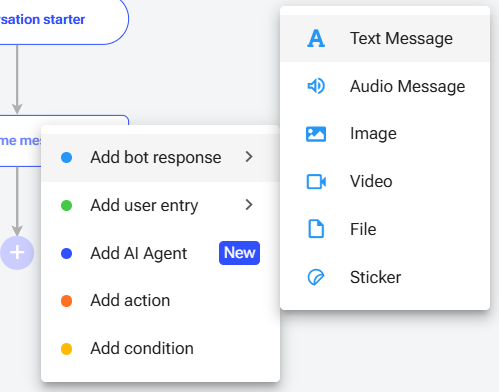Select Add action menu entry

pyautogui.click(x=160, y=301)
